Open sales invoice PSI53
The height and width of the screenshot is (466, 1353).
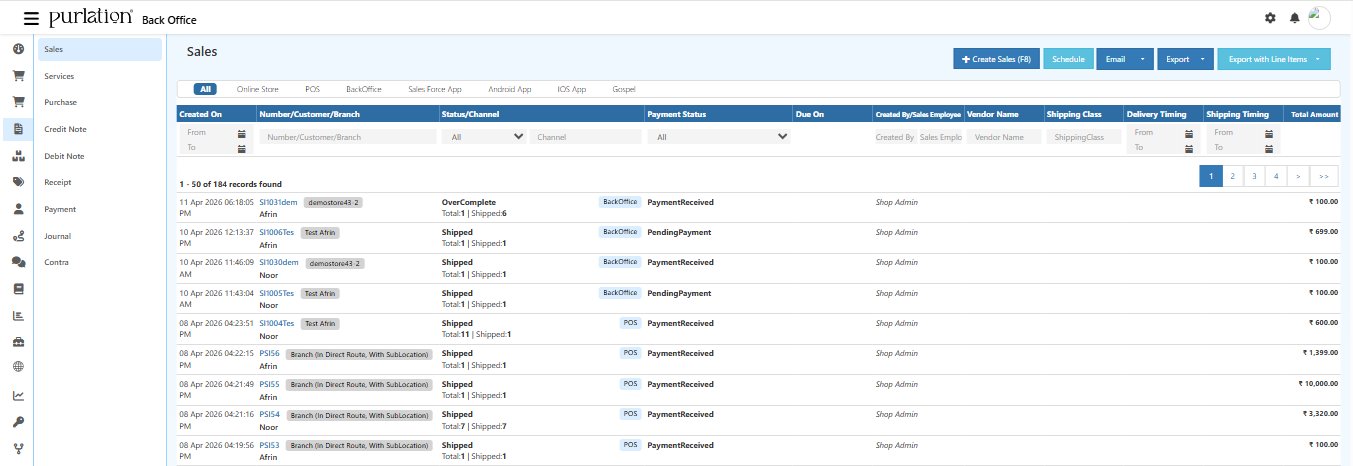click(269, 445)
